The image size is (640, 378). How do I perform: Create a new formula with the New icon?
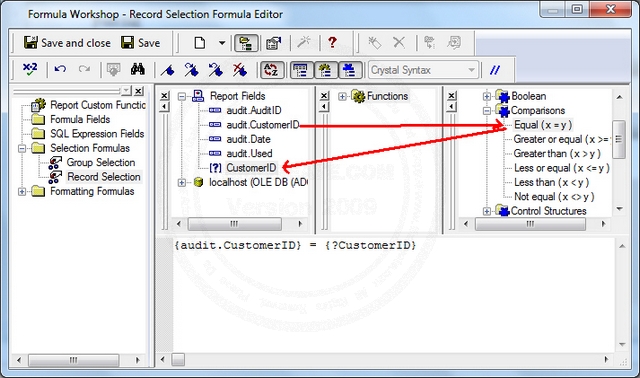[x=200, y=43]
